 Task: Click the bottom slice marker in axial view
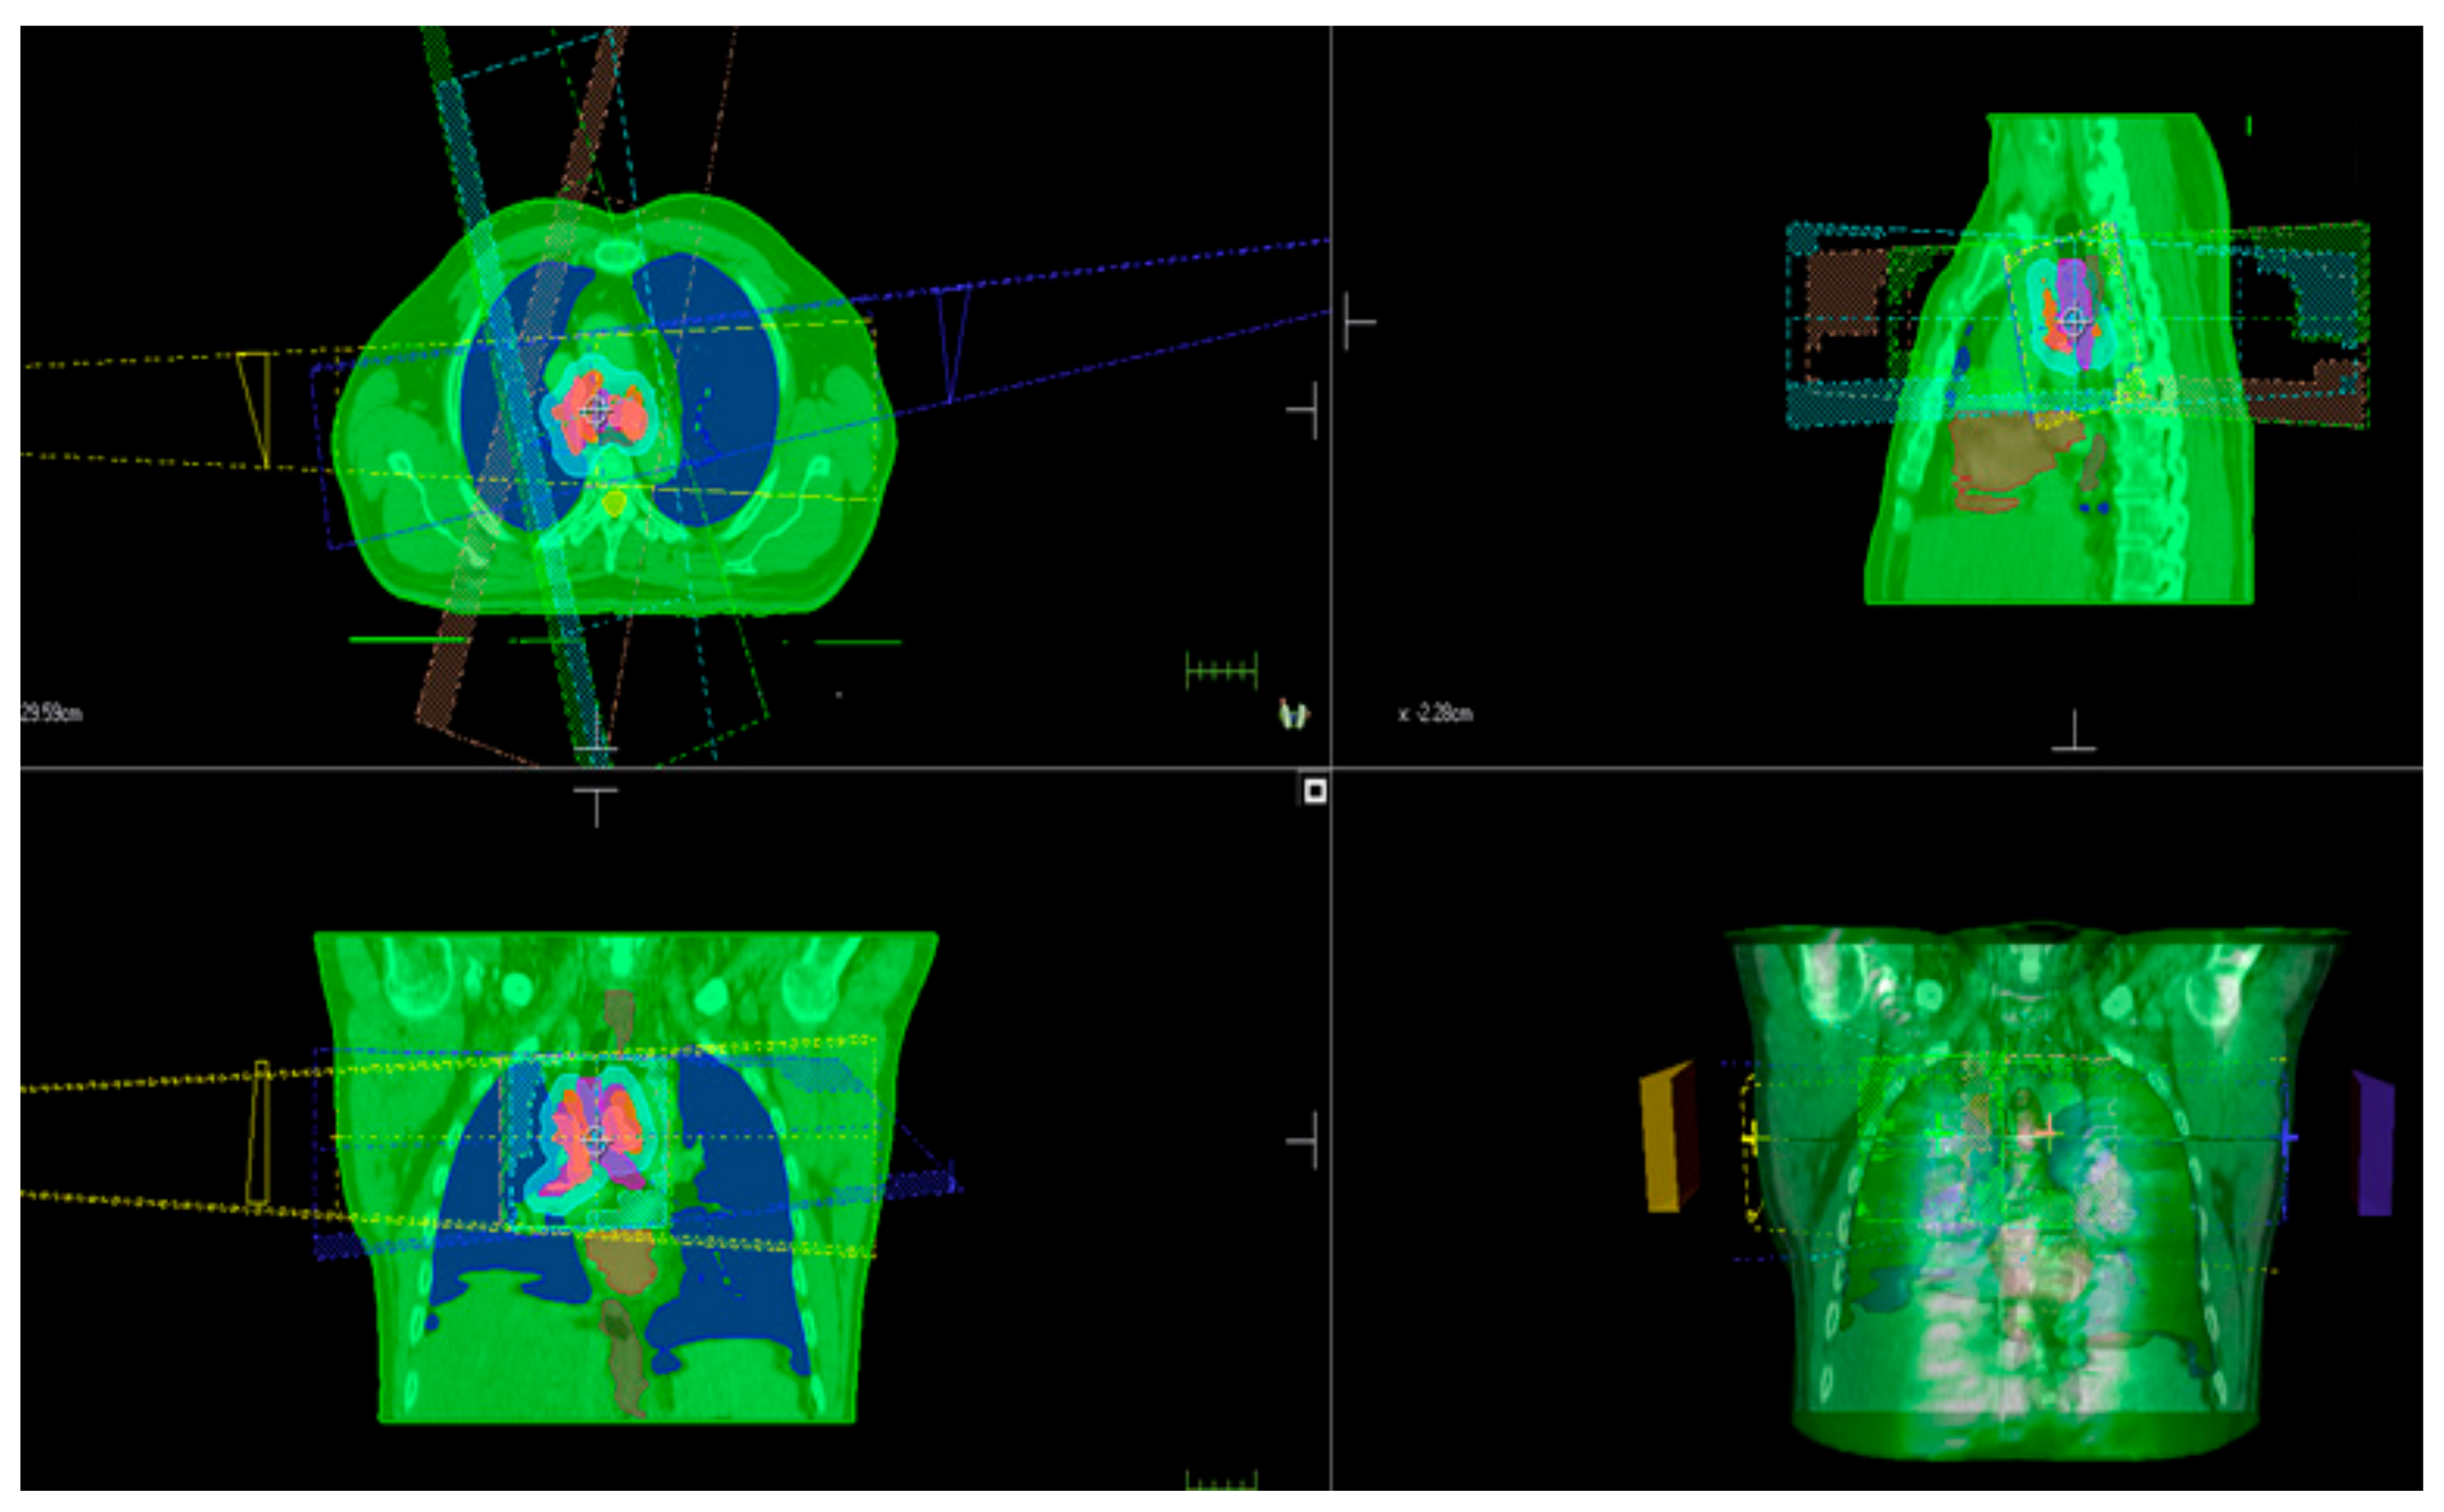pyautogui.click(x=596, y=735)
